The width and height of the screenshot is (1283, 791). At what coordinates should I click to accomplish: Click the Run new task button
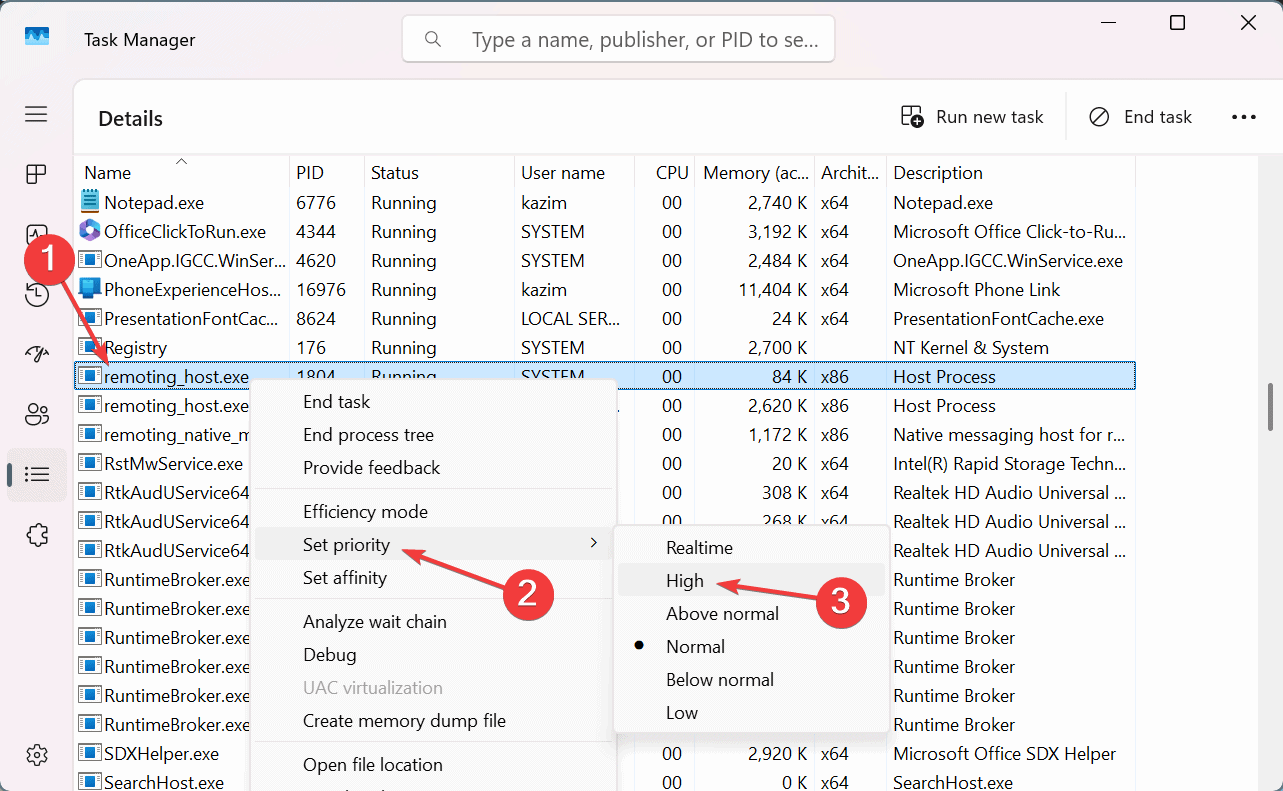point(971,117)
